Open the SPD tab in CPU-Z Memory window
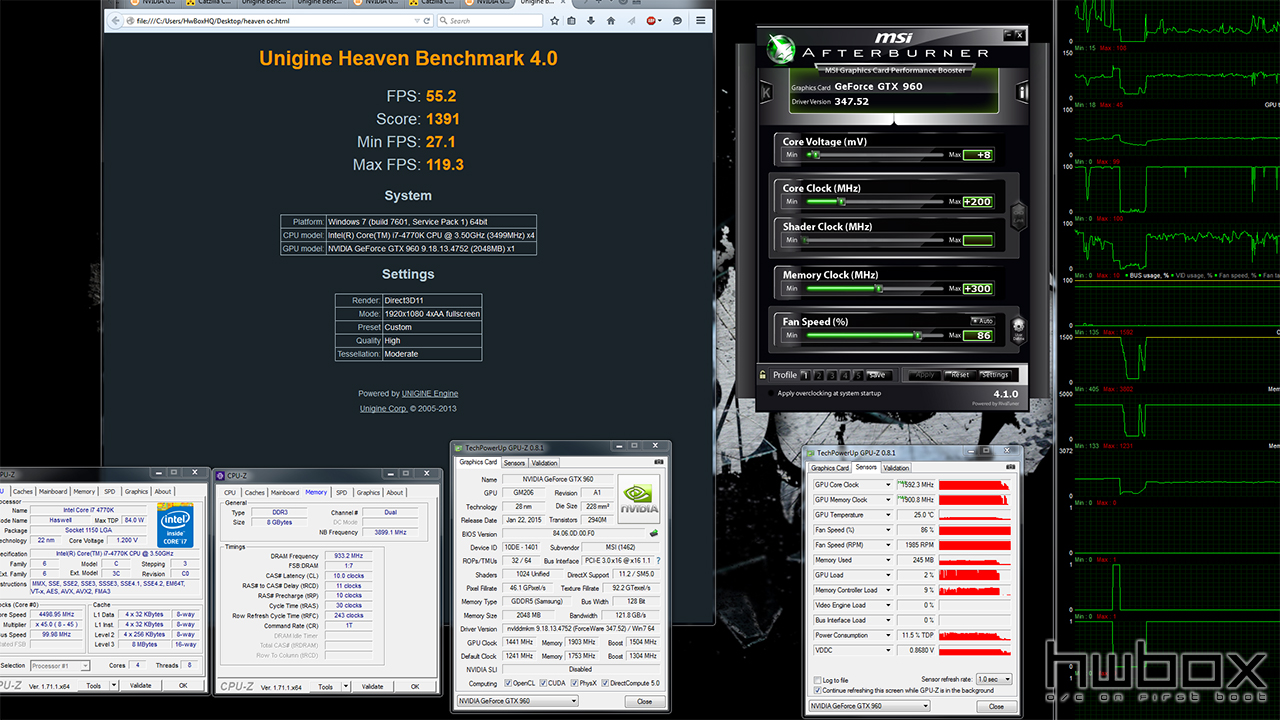The height and width of the screenshot is (720, 1280). point(341,492)
